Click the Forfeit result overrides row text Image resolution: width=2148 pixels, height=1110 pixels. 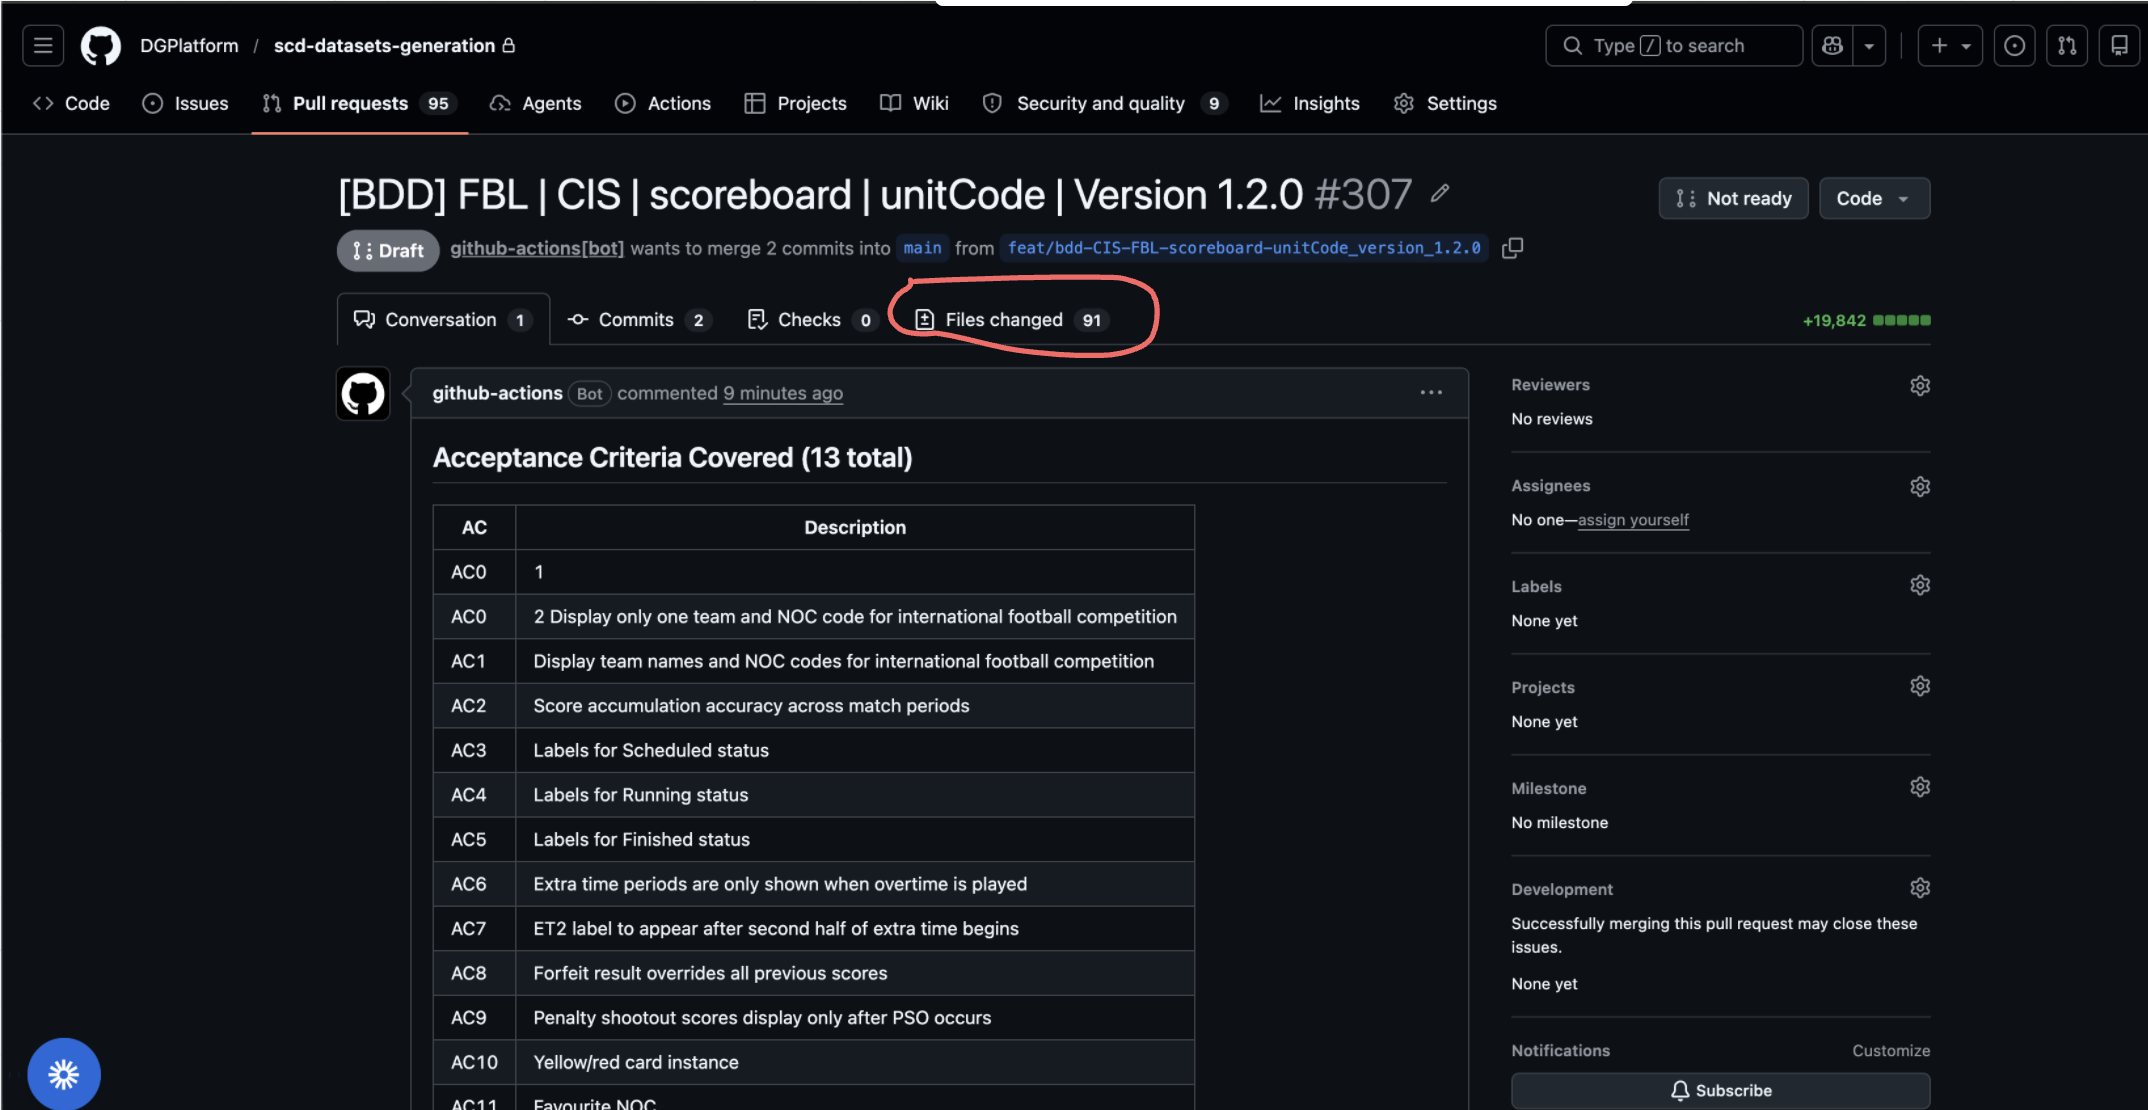[710, 973]
